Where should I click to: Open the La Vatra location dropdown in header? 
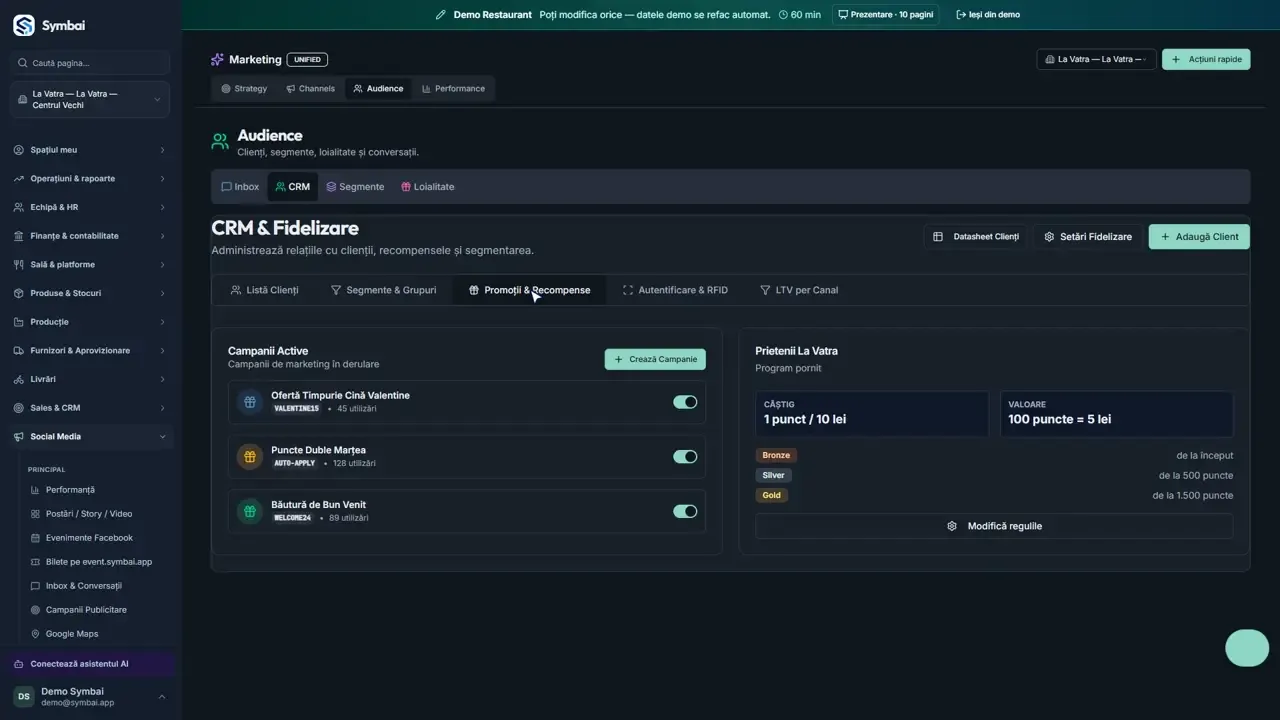point(1096,60)
